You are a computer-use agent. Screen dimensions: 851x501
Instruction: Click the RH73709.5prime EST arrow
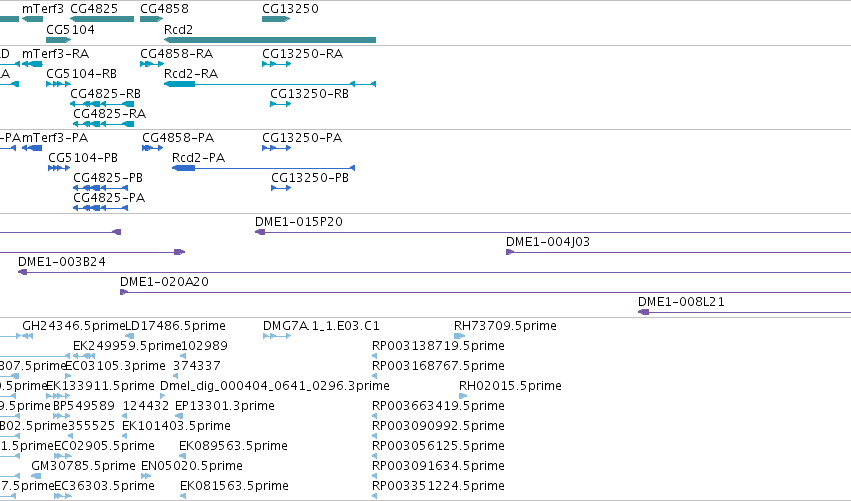(x=460, y=336)
